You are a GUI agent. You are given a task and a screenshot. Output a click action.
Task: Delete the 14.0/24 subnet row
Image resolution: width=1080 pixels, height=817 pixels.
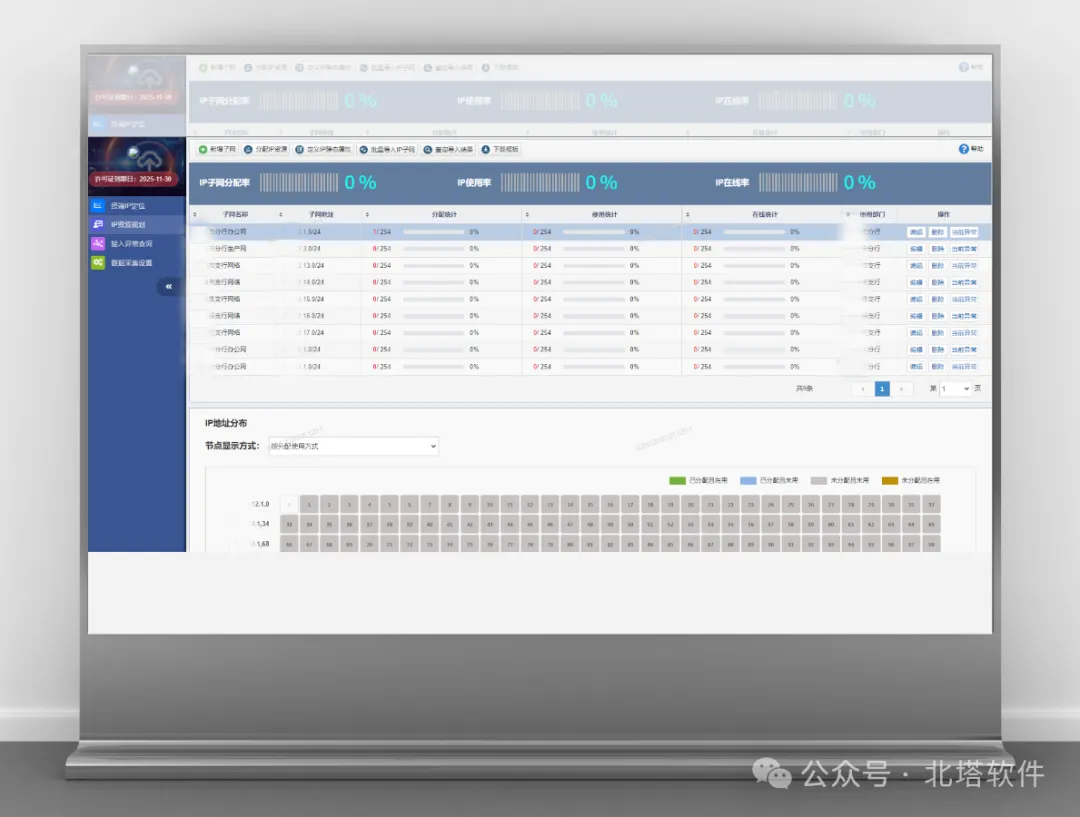point(937,282)
